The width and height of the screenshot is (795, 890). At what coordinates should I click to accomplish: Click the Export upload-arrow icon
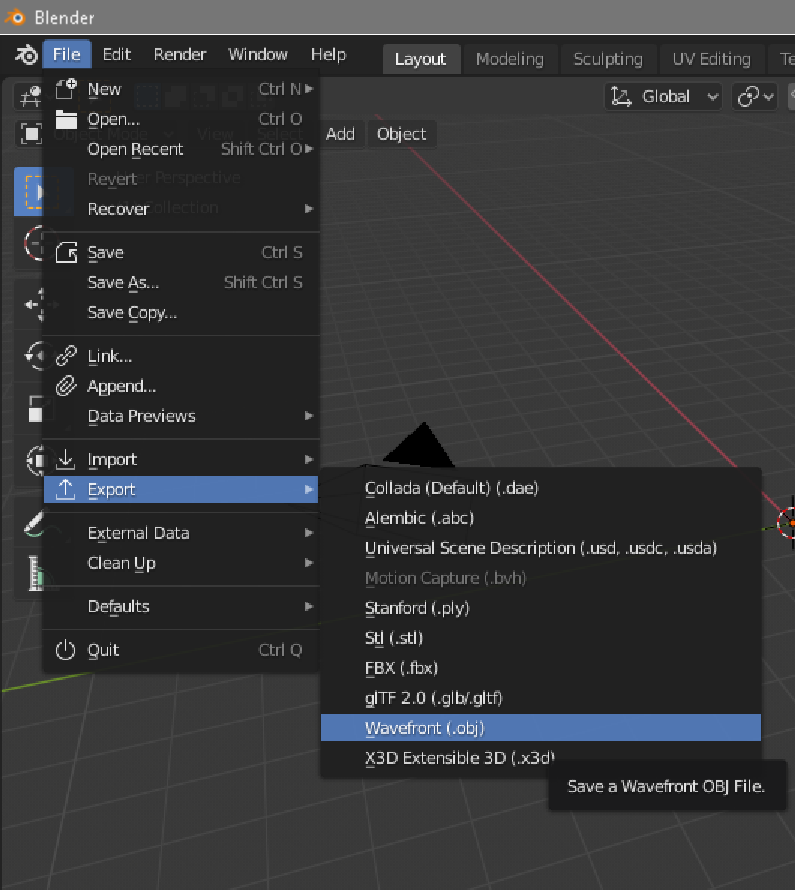coord(66,489)
